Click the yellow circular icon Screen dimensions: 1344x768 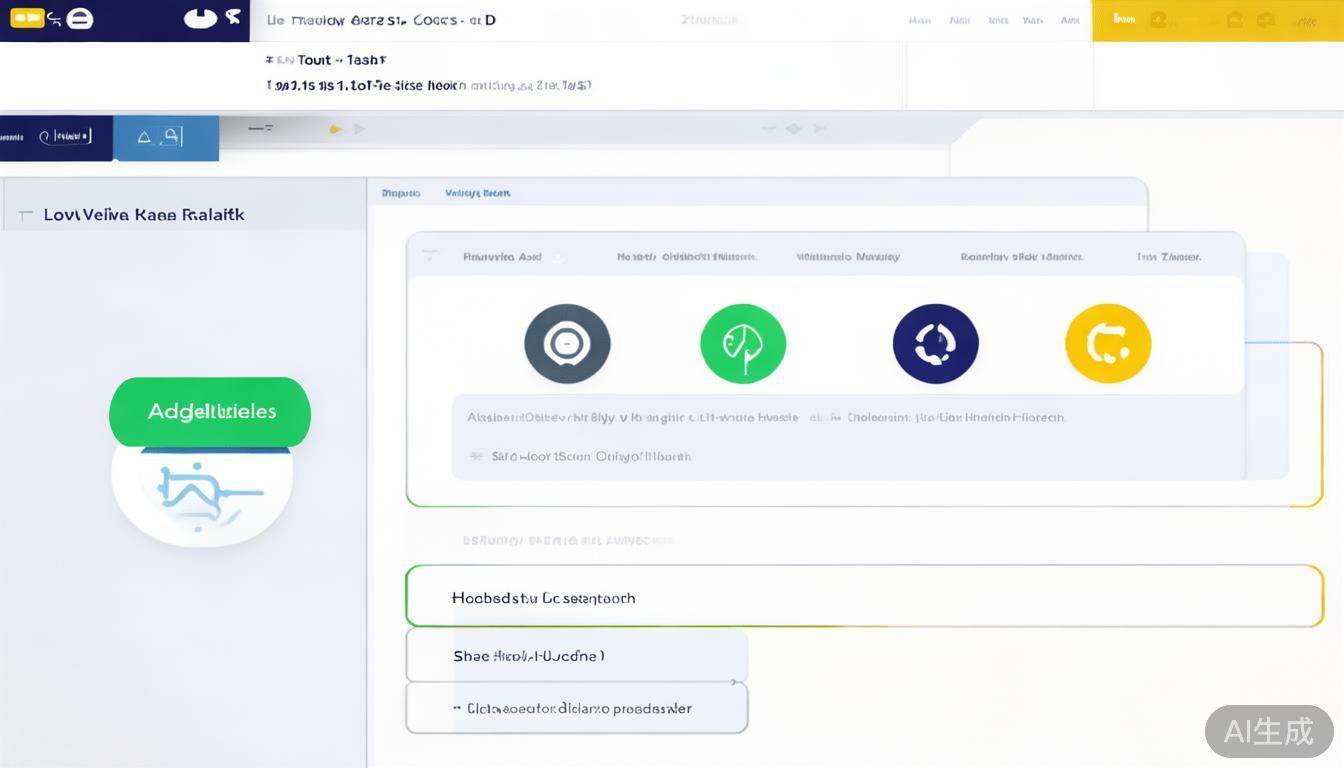point(1108,344)
